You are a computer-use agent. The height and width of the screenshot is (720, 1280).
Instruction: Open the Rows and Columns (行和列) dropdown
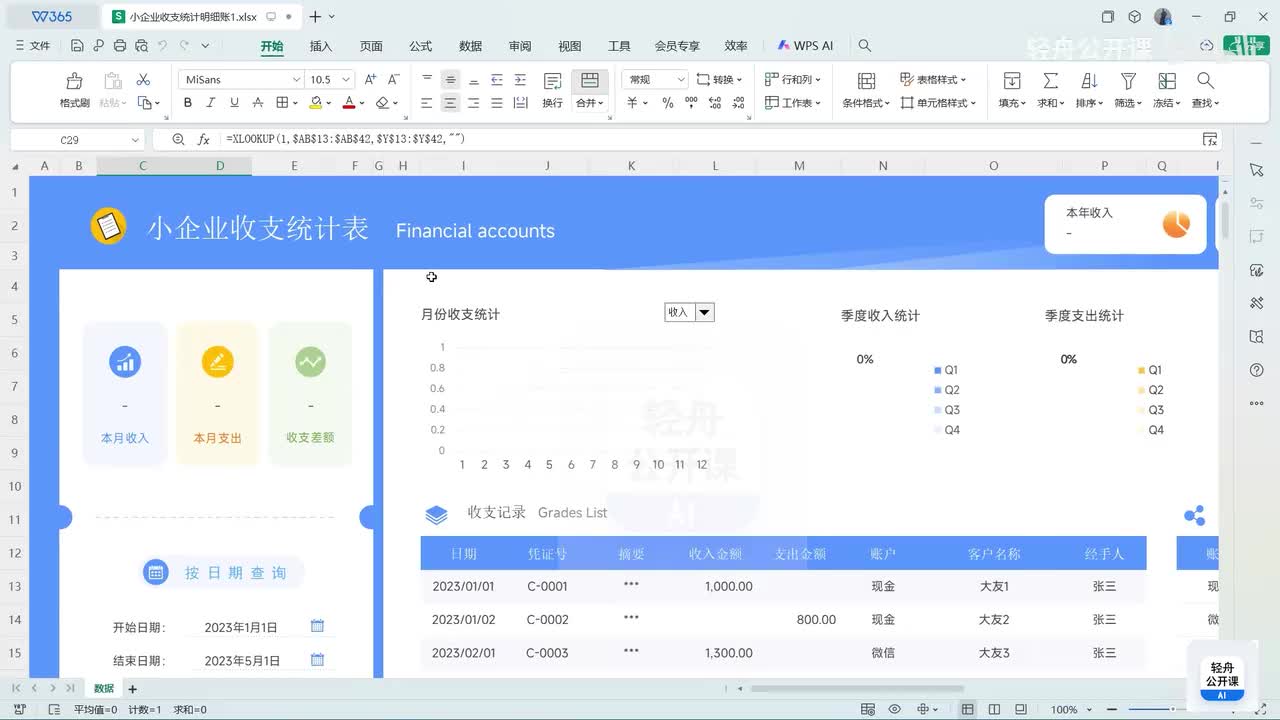click(793, 79)
